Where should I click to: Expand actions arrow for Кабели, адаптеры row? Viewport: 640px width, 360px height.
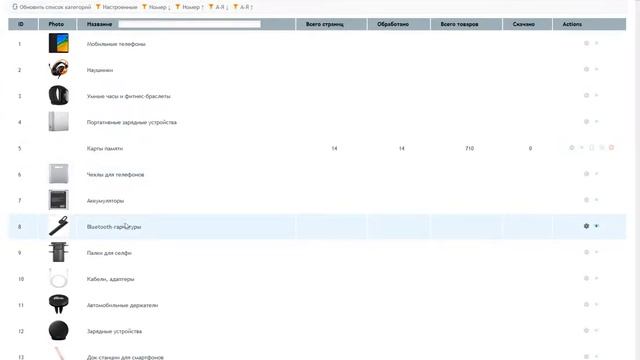pos(597,278)
